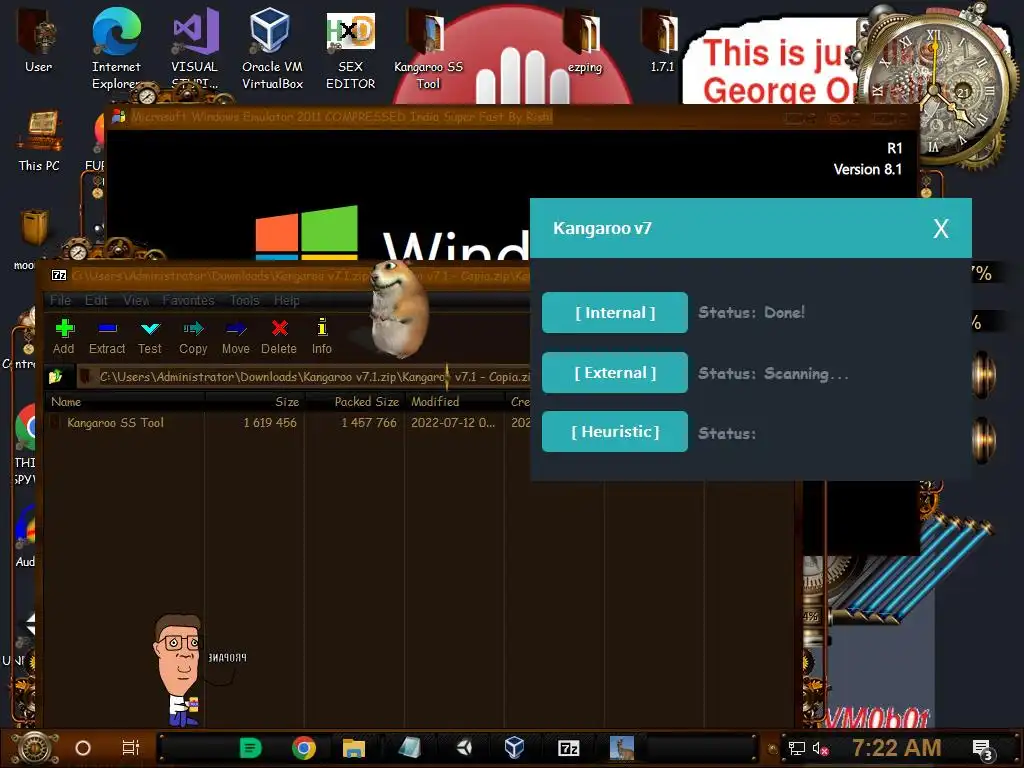
Task: Open the Kangaroo SS Tool desktop folder
Action: click(x=428, y=48)
